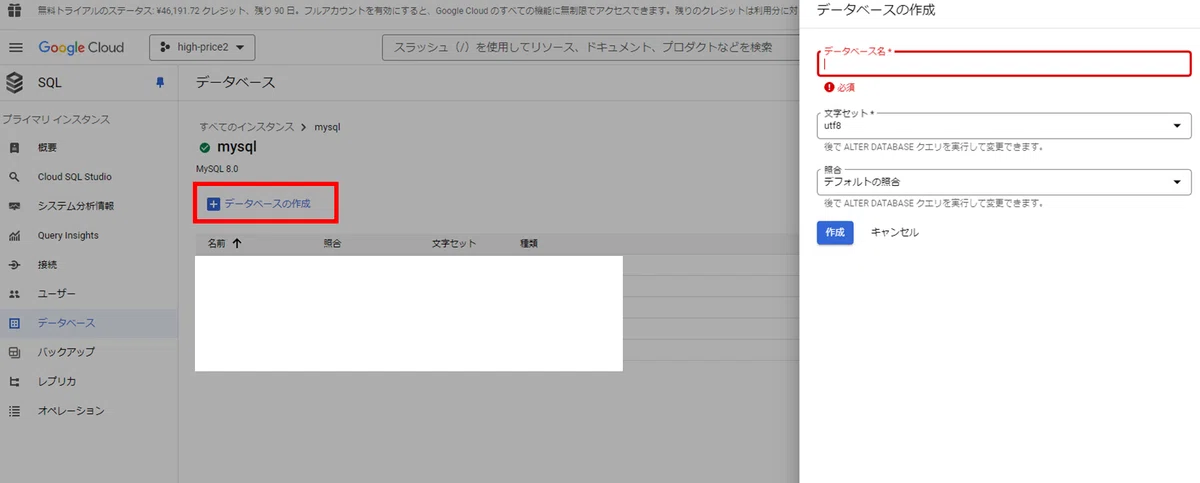Click the キャンセル button
Image resolution: width=1200 pixels, height=483 pixels.
(894, 232)
